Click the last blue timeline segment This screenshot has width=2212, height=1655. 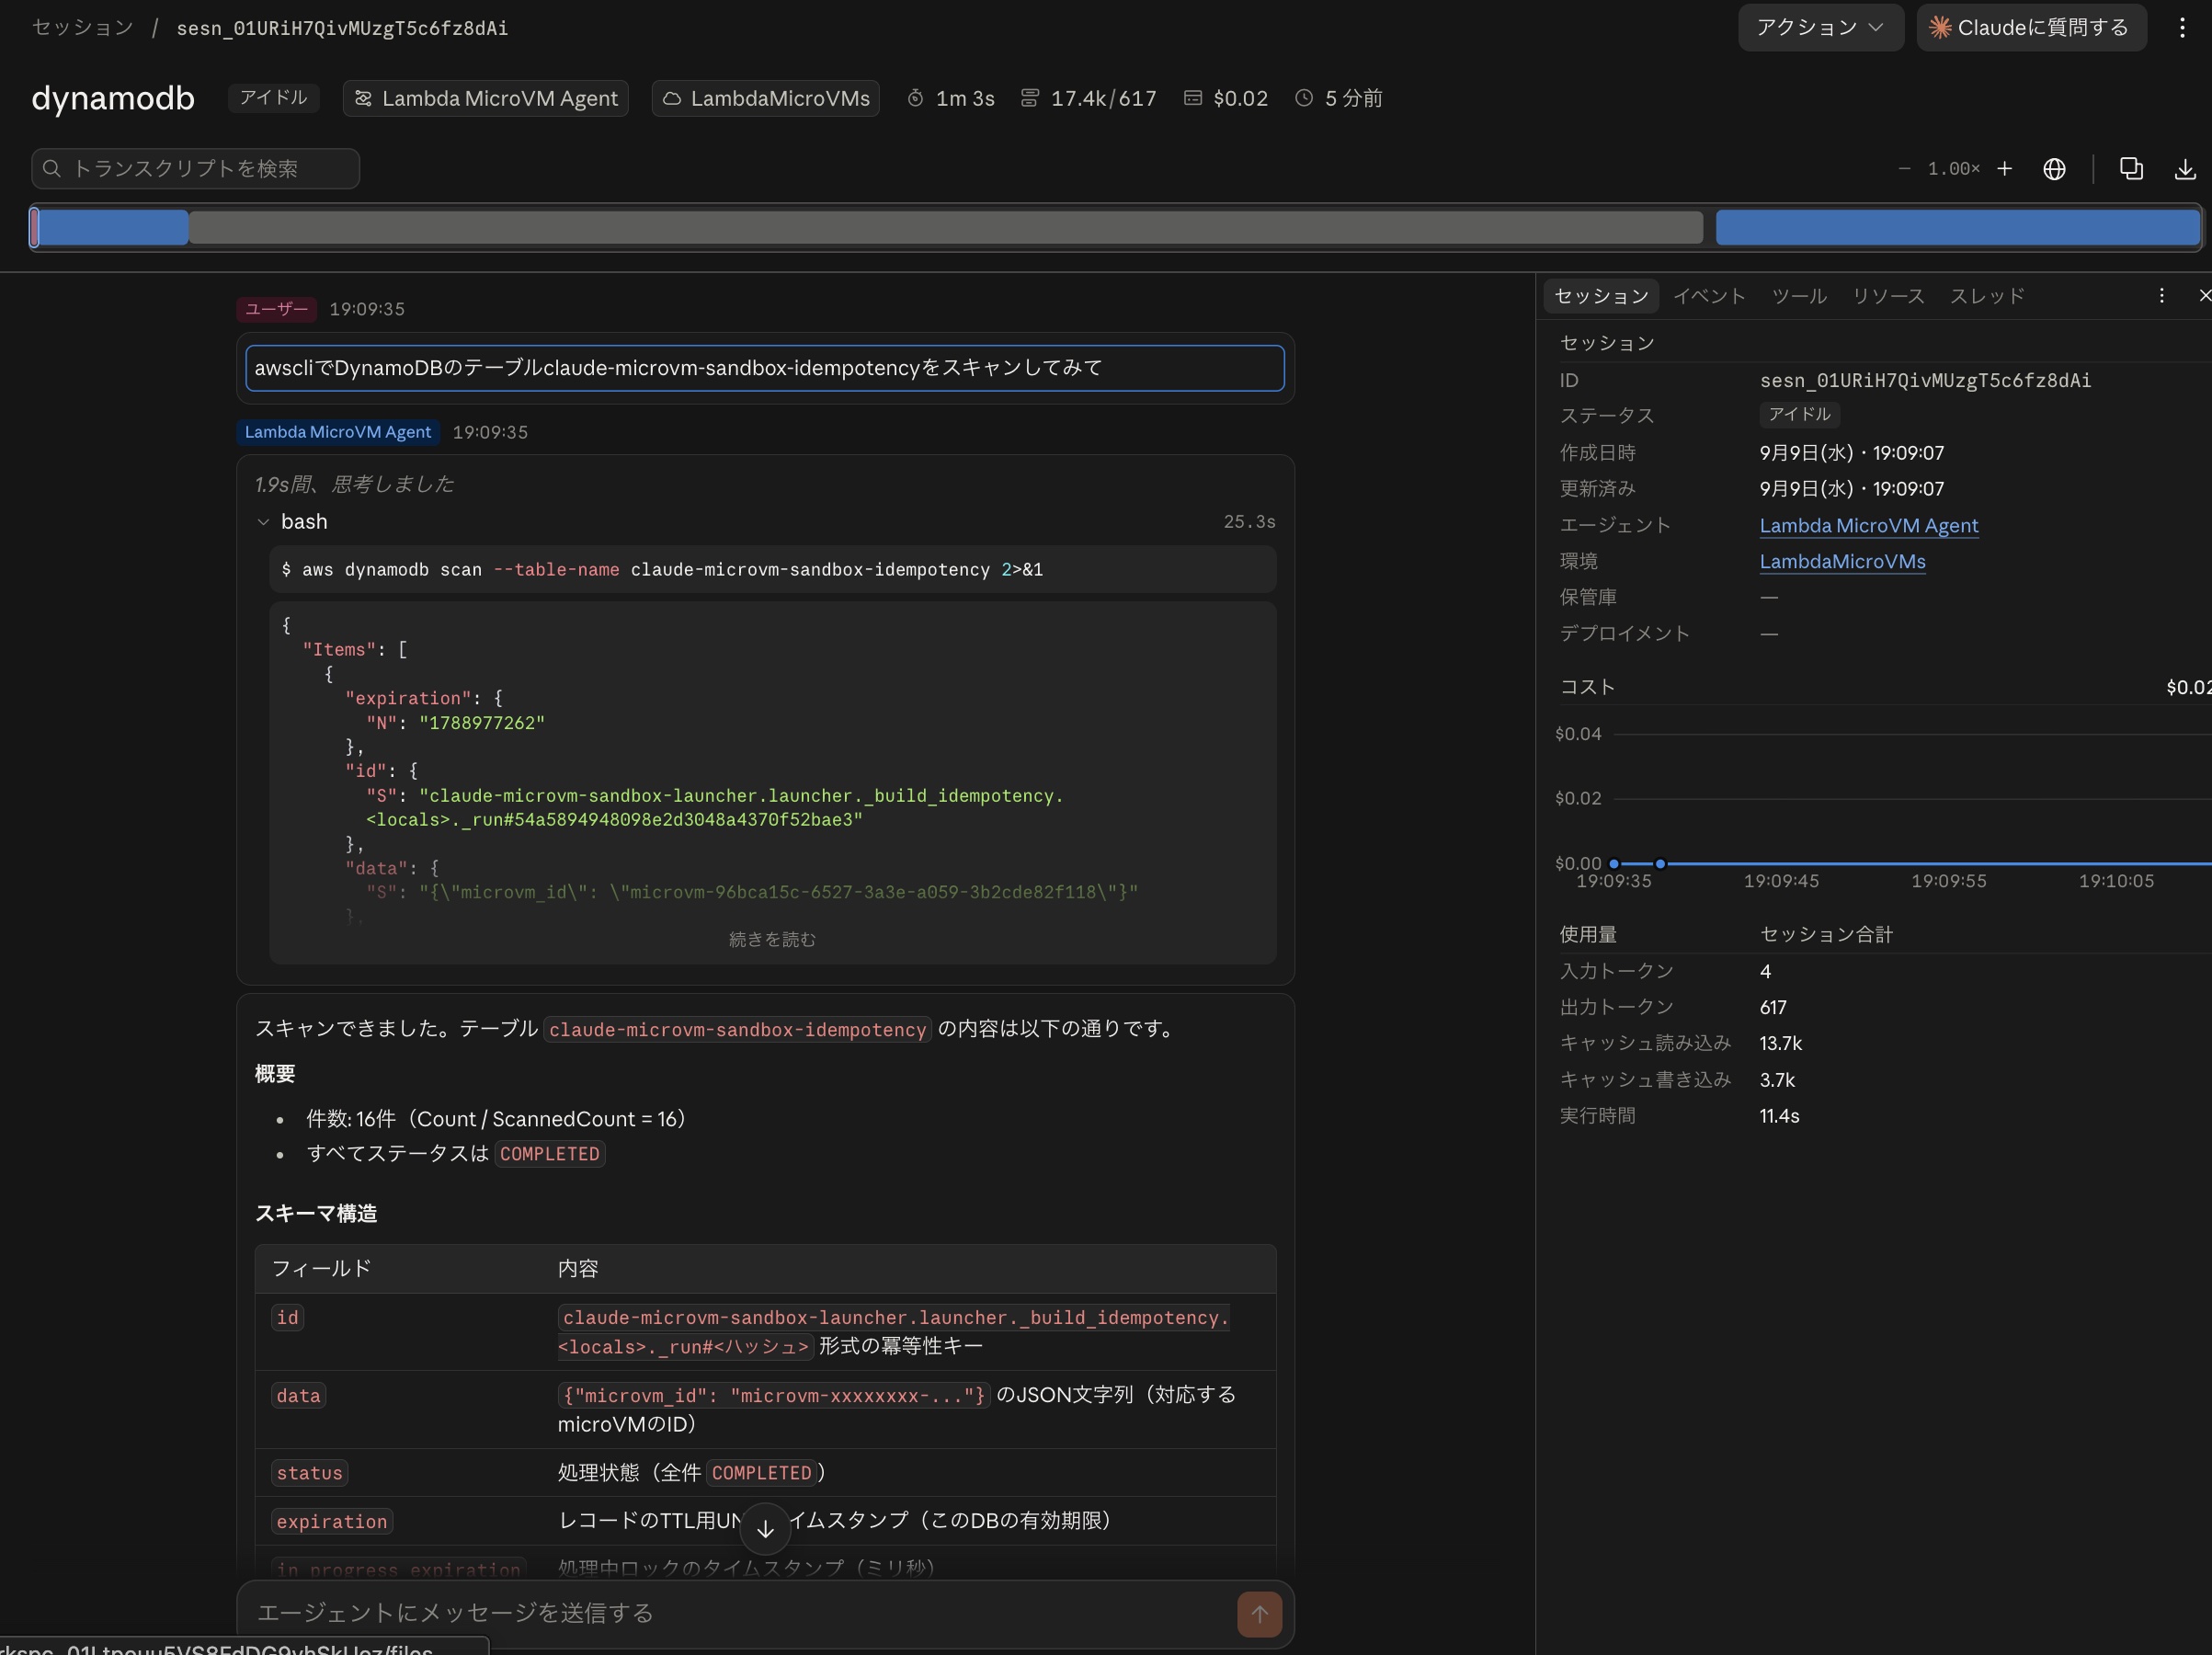[1957, 228]
